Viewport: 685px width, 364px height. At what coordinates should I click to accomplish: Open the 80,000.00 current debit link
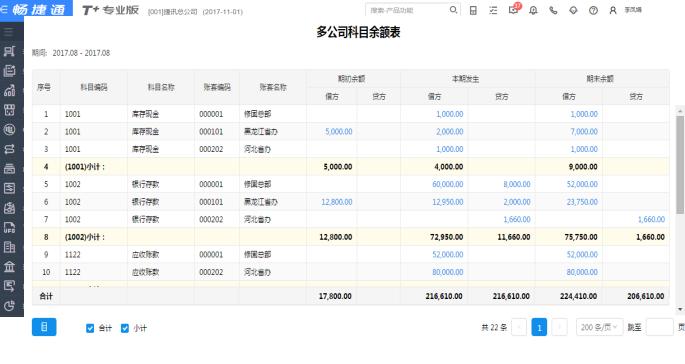click(448, 272)
